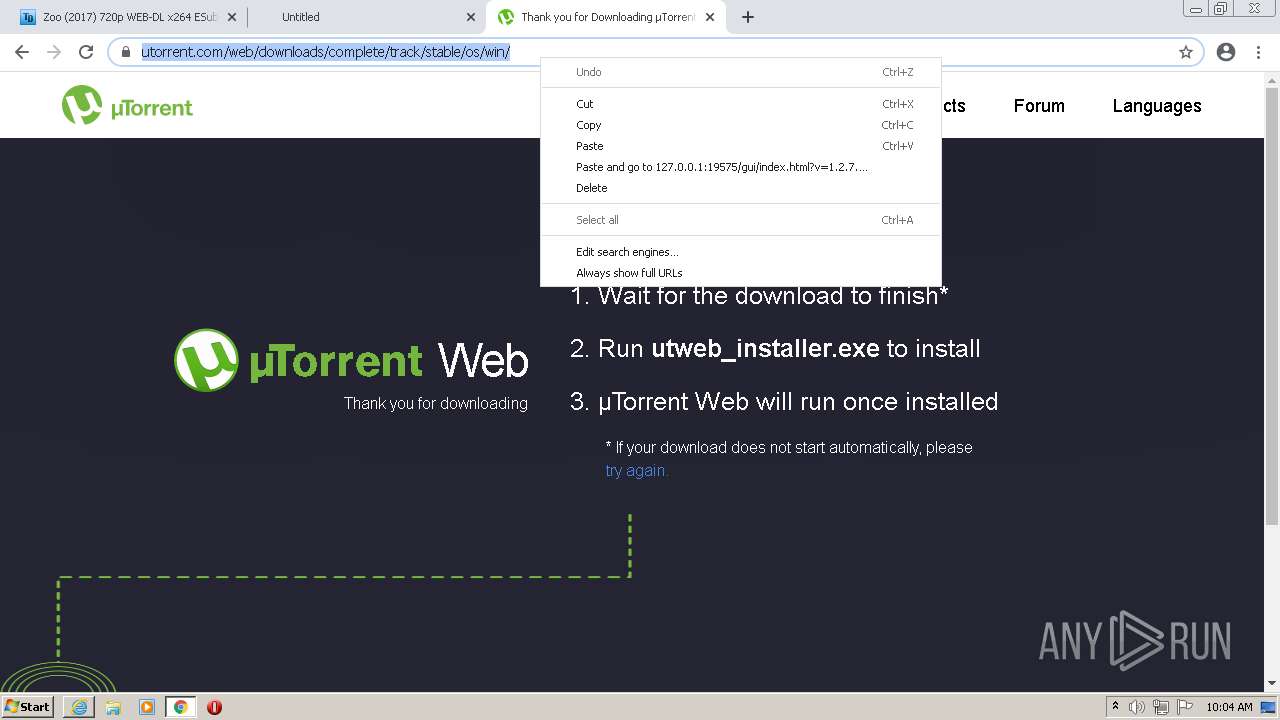Close the Untitled tab
Screen dimensions: 1280x720
click(471, 17)
